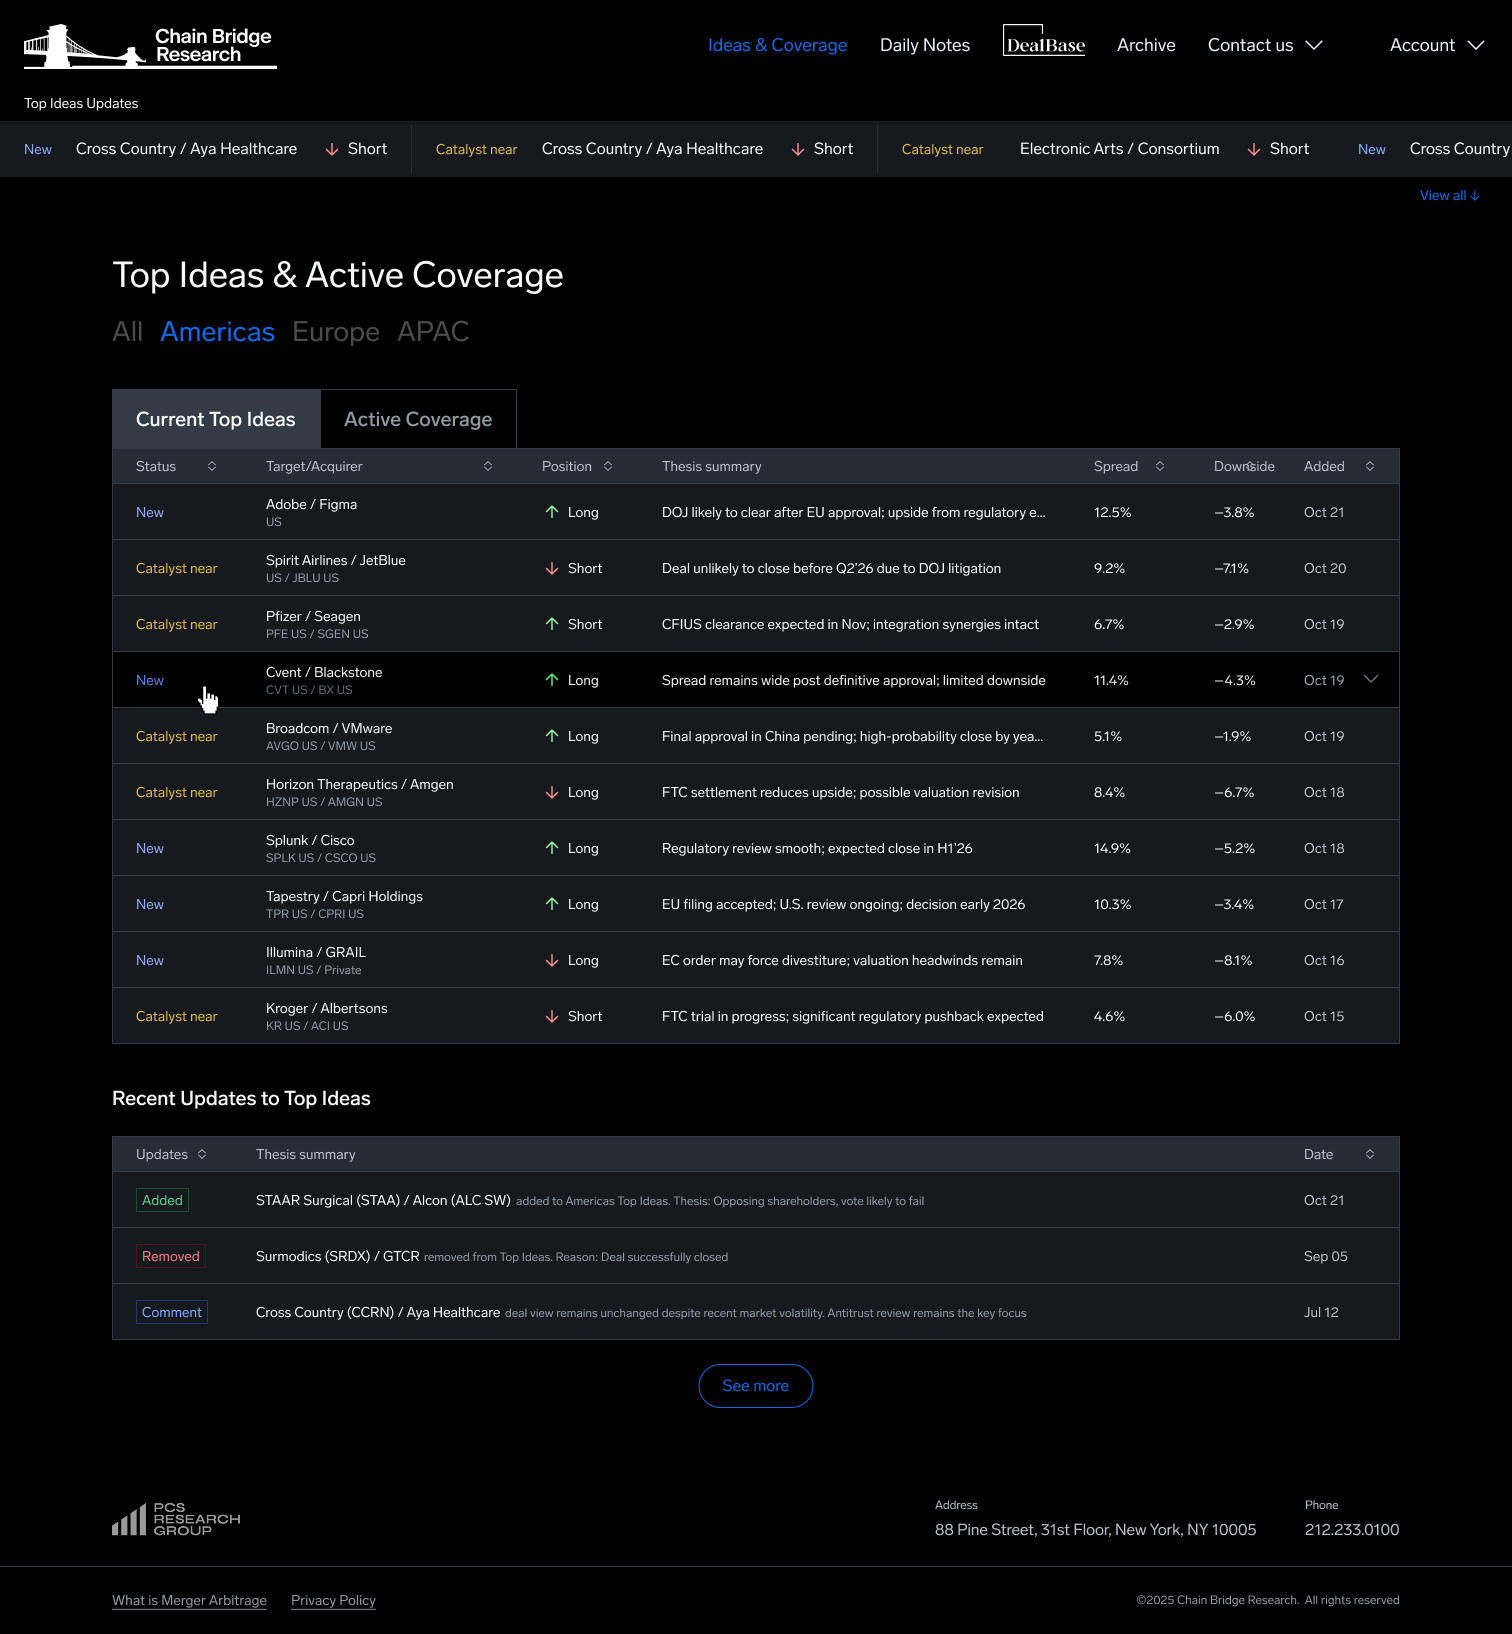This screenshot has height=1634, width=1512.
Task: Select the Current Top Ideas tab
Action: pyautogui.click(x=216, y=419)
